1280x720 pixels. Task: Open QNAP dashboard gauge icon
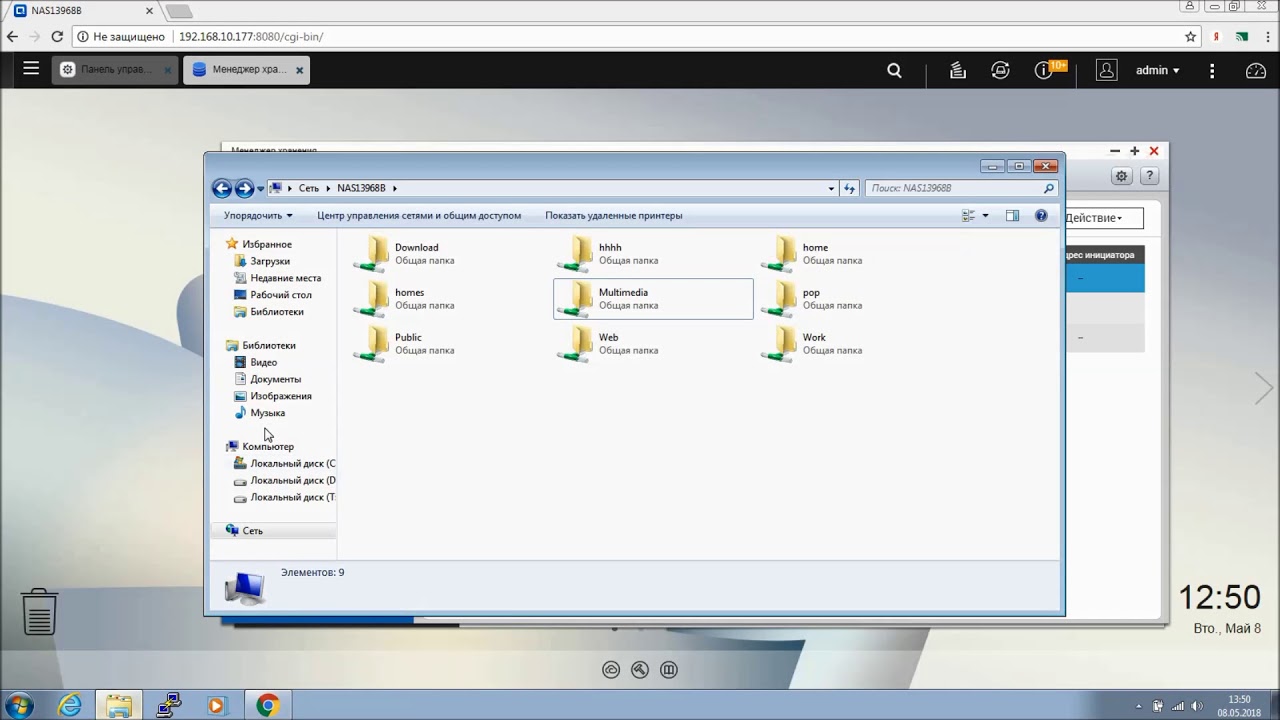click(x=1256, y=70)
